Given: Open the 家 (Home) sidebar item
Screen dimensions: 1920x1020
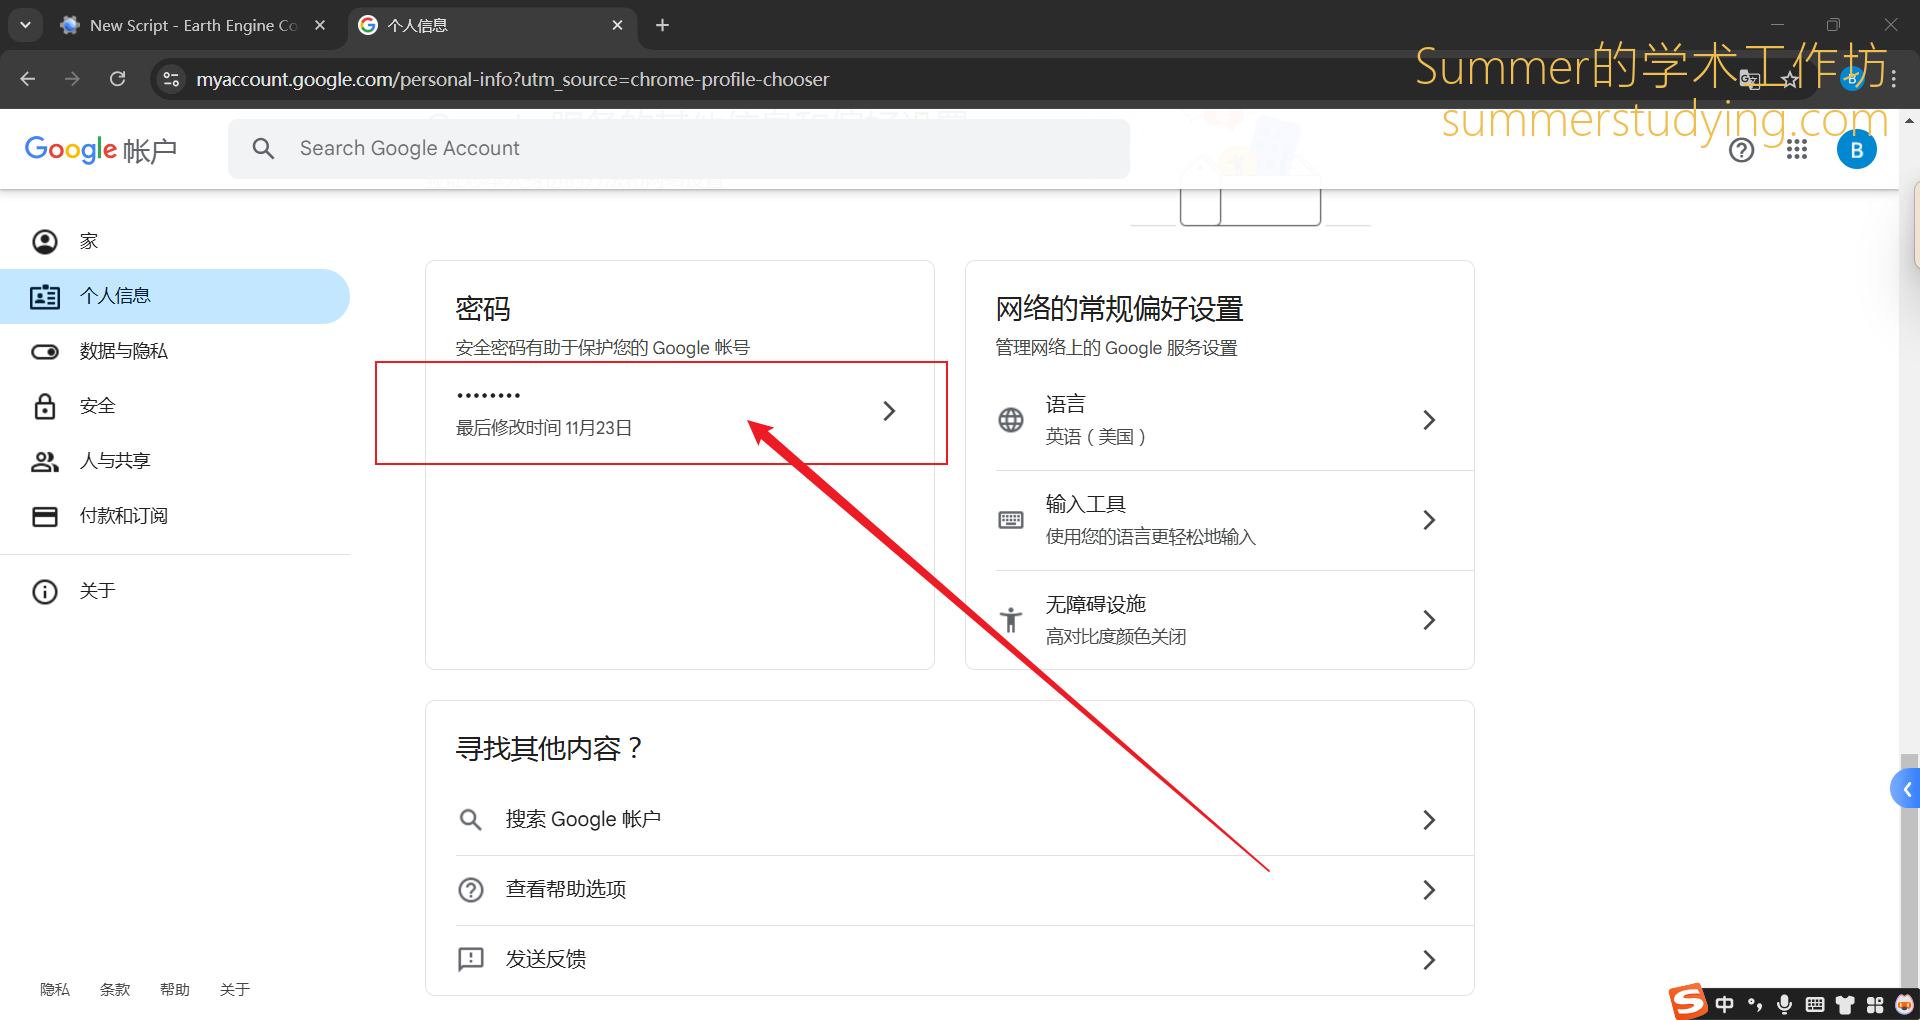Looking at the screenshot, I should pyautogui.click(x=175, y=241).
